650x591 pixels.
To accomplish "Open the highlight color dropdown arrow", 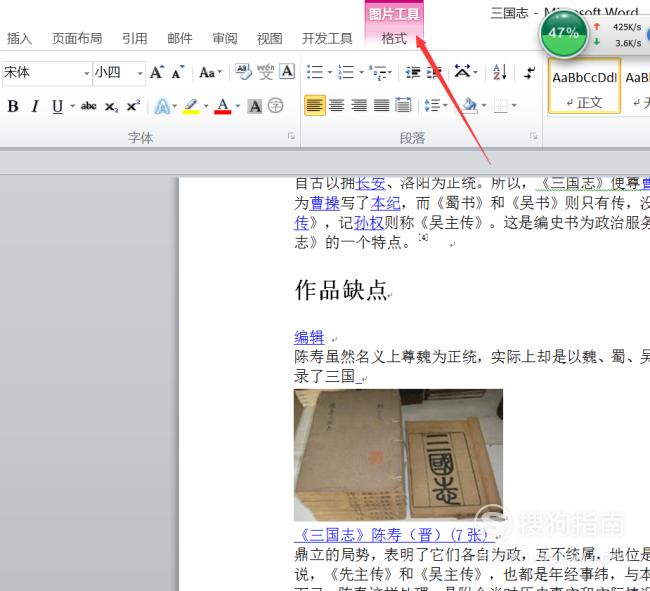I will point(206,106).
